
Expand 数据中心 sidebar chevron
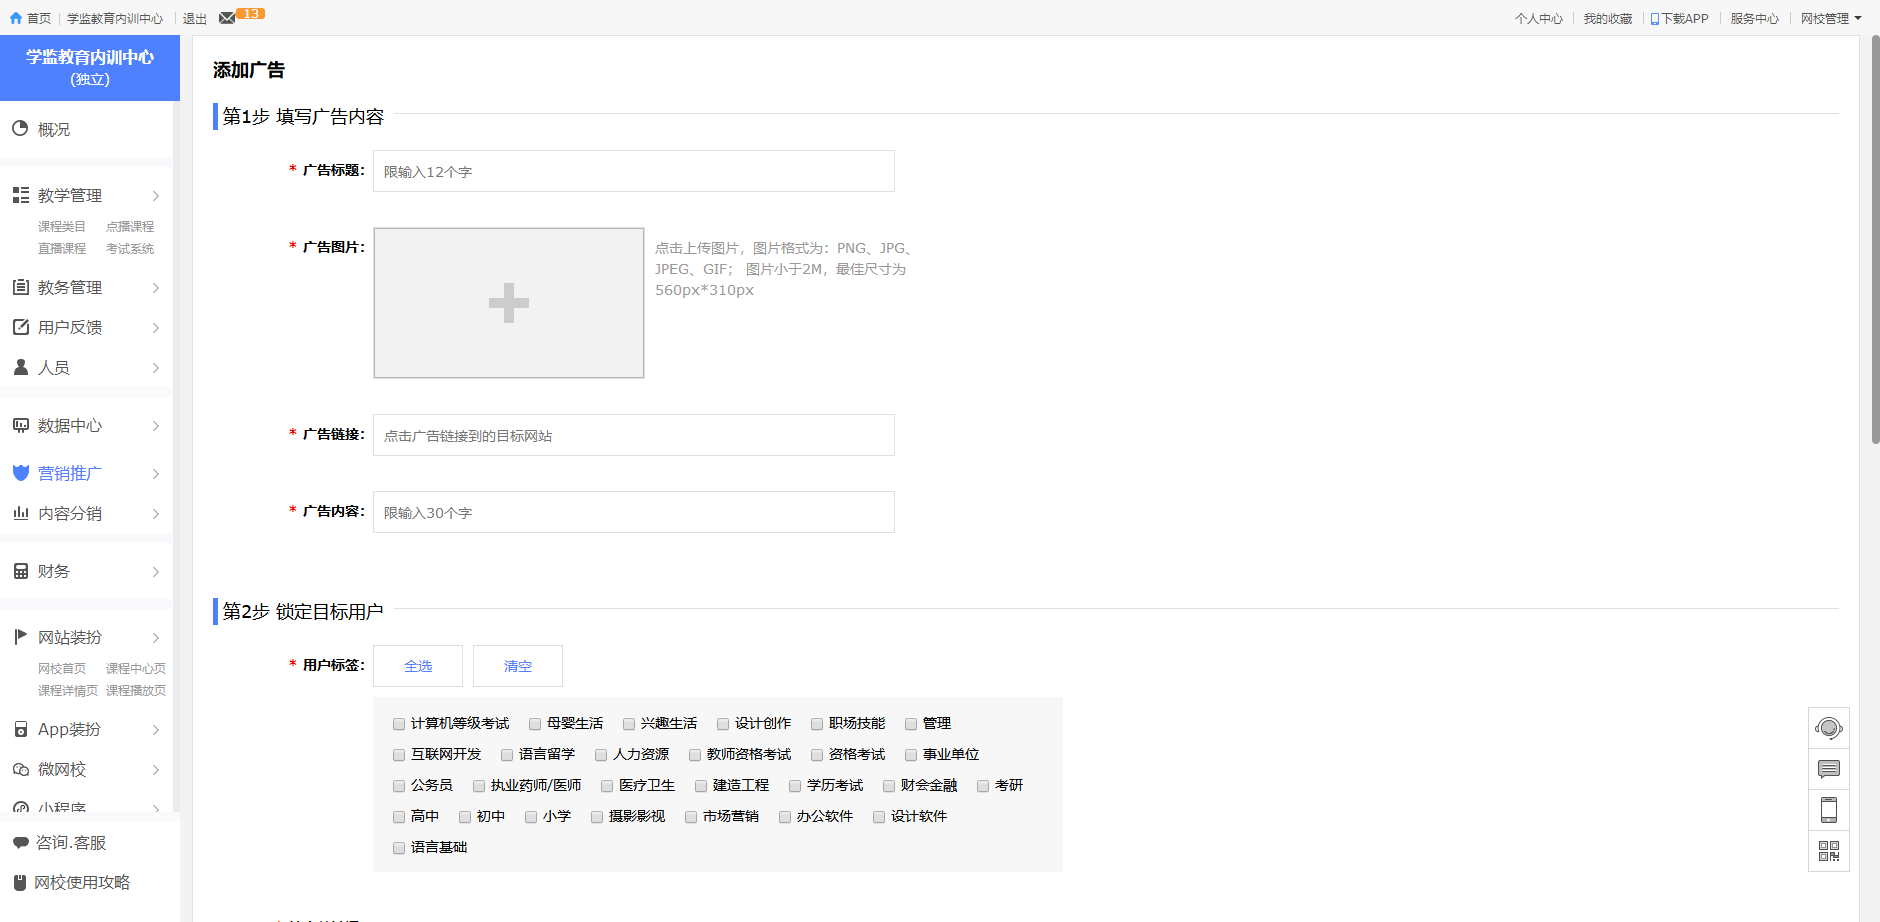click(156, 426)
